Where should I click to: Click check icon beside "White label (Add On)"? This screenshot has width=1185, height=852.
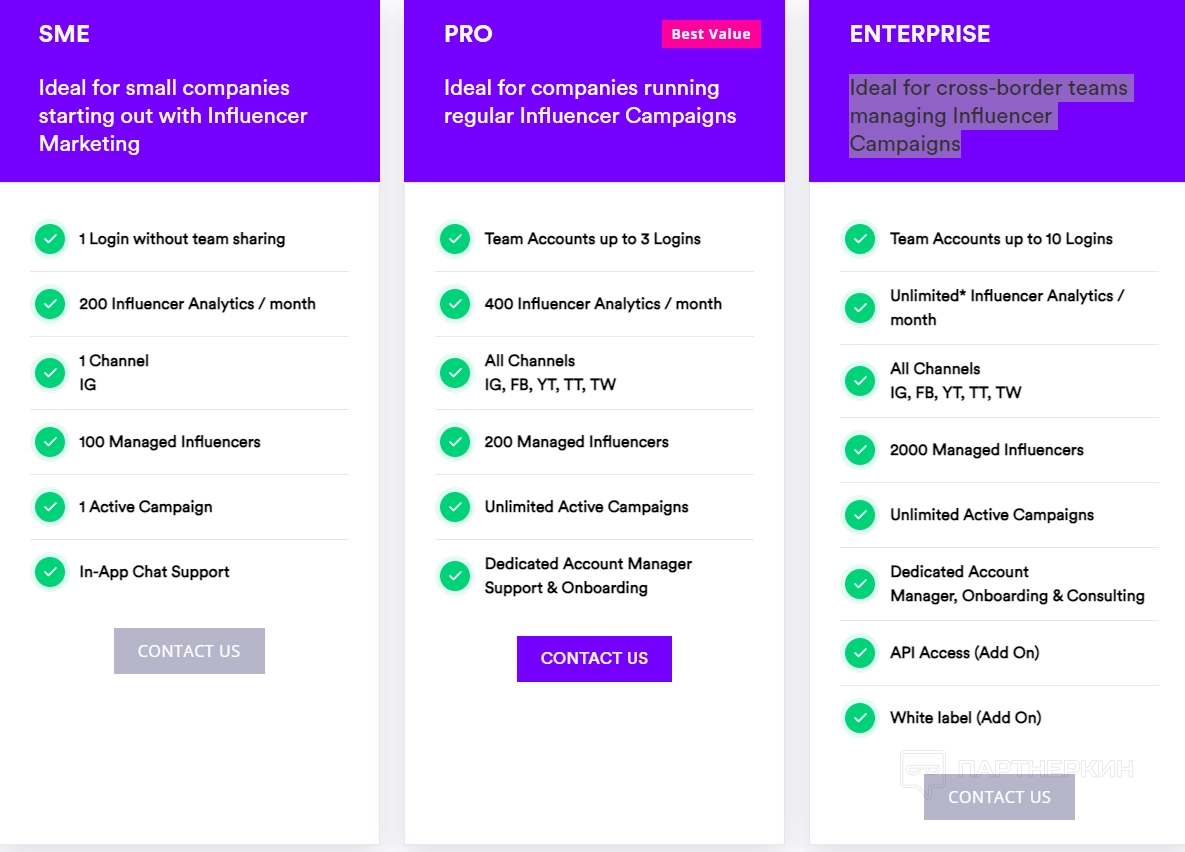click(x=860, y=718)
